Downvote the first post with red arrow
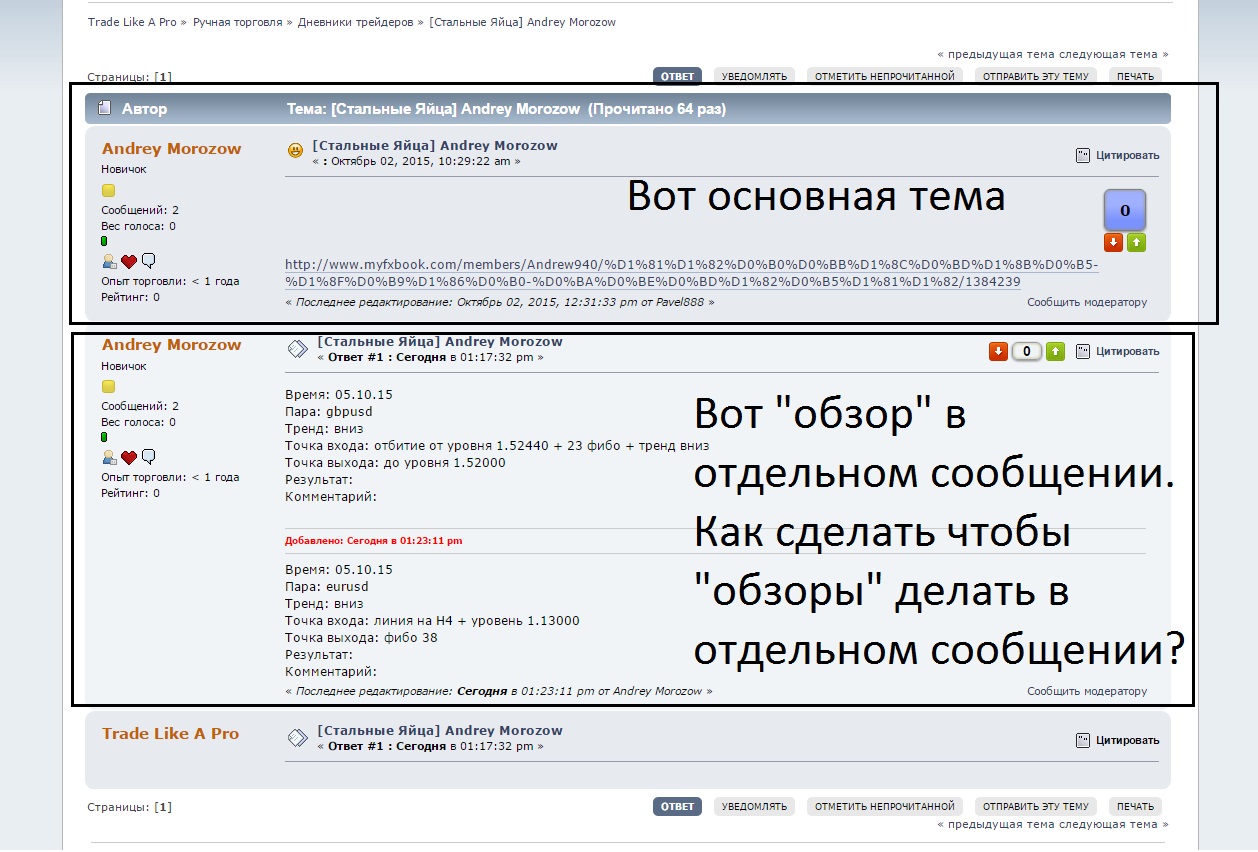 pyautogui.click(x=1113, y=243)
